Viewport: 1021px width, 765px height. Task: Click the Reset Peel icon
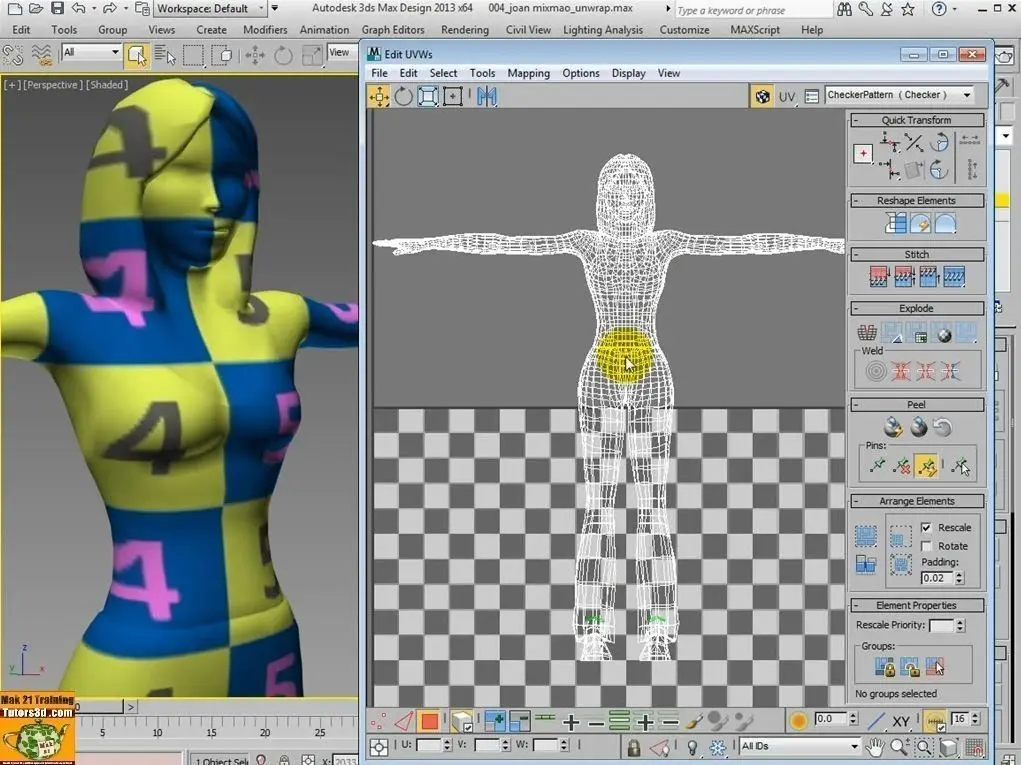click(942, 427)
